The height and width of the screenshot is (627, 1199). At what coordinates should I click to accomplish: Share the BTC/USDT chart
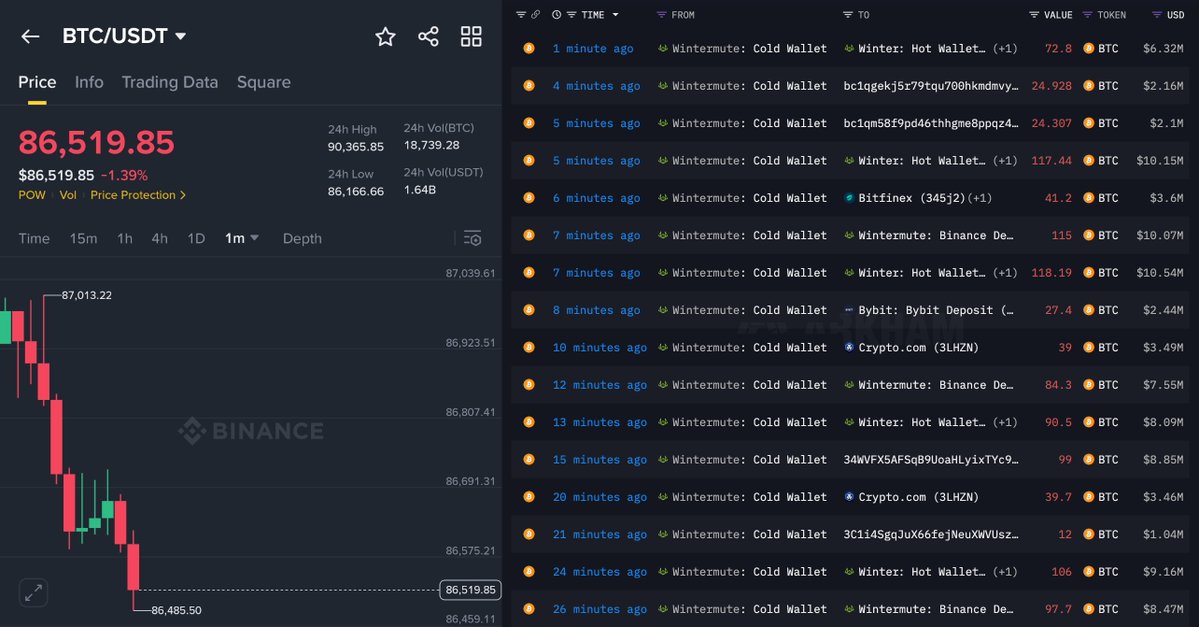(x=428, y=37)
